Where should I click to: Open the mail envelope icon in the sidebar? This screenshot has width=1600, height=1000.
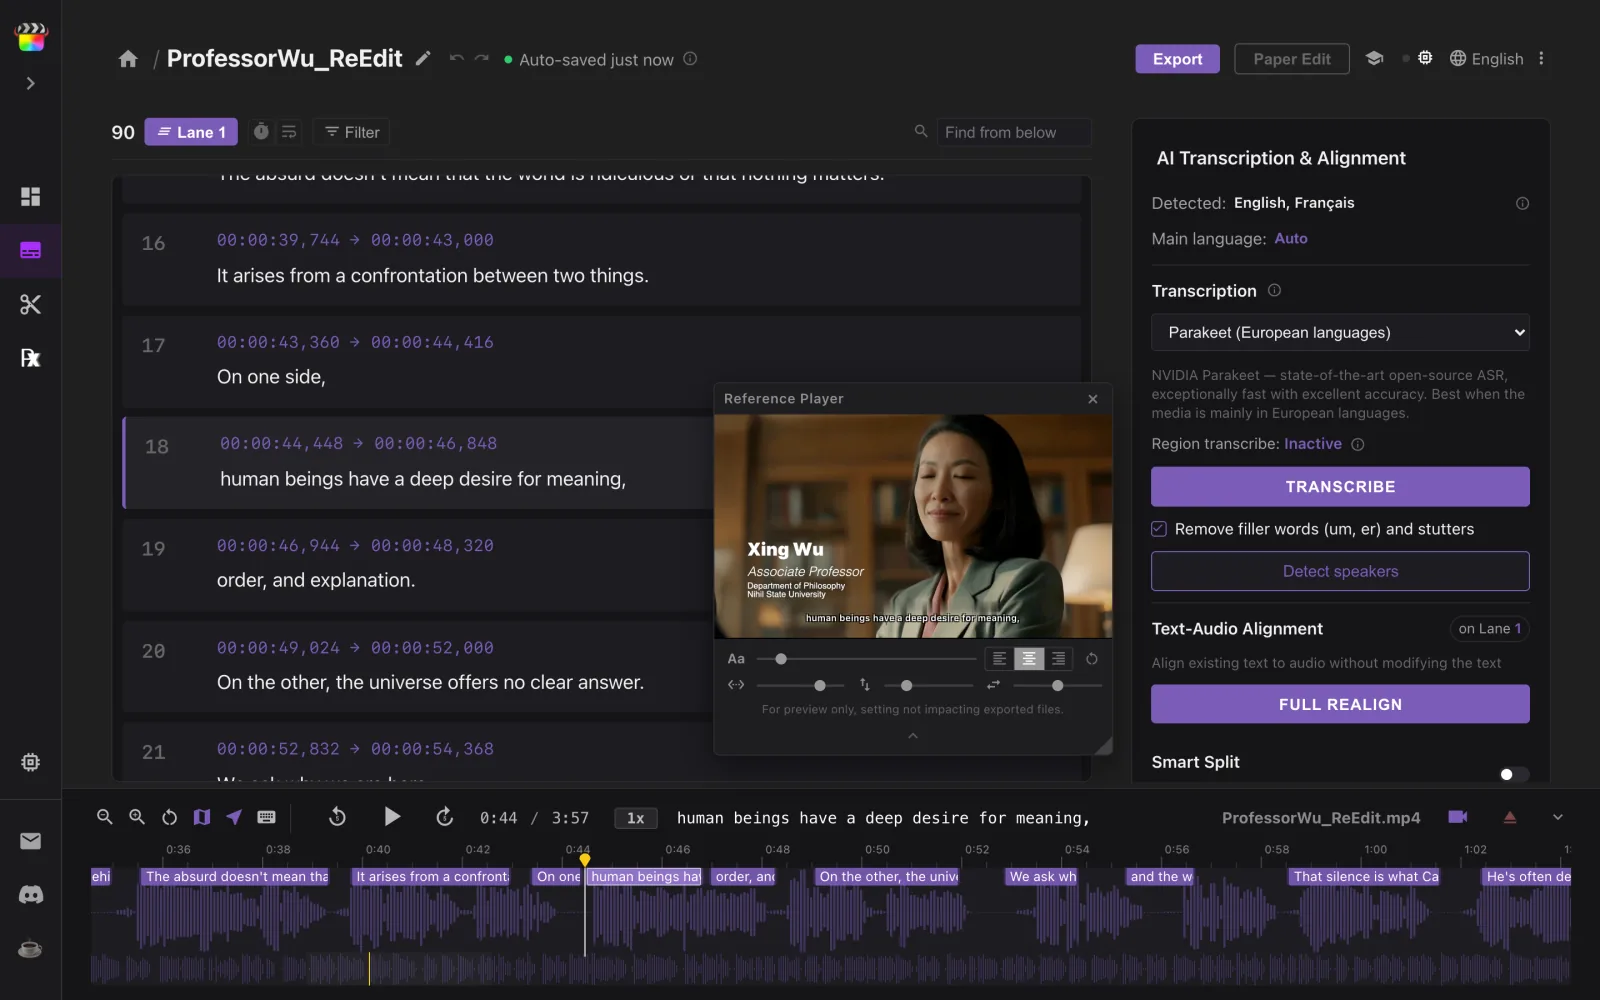(30, 841)
